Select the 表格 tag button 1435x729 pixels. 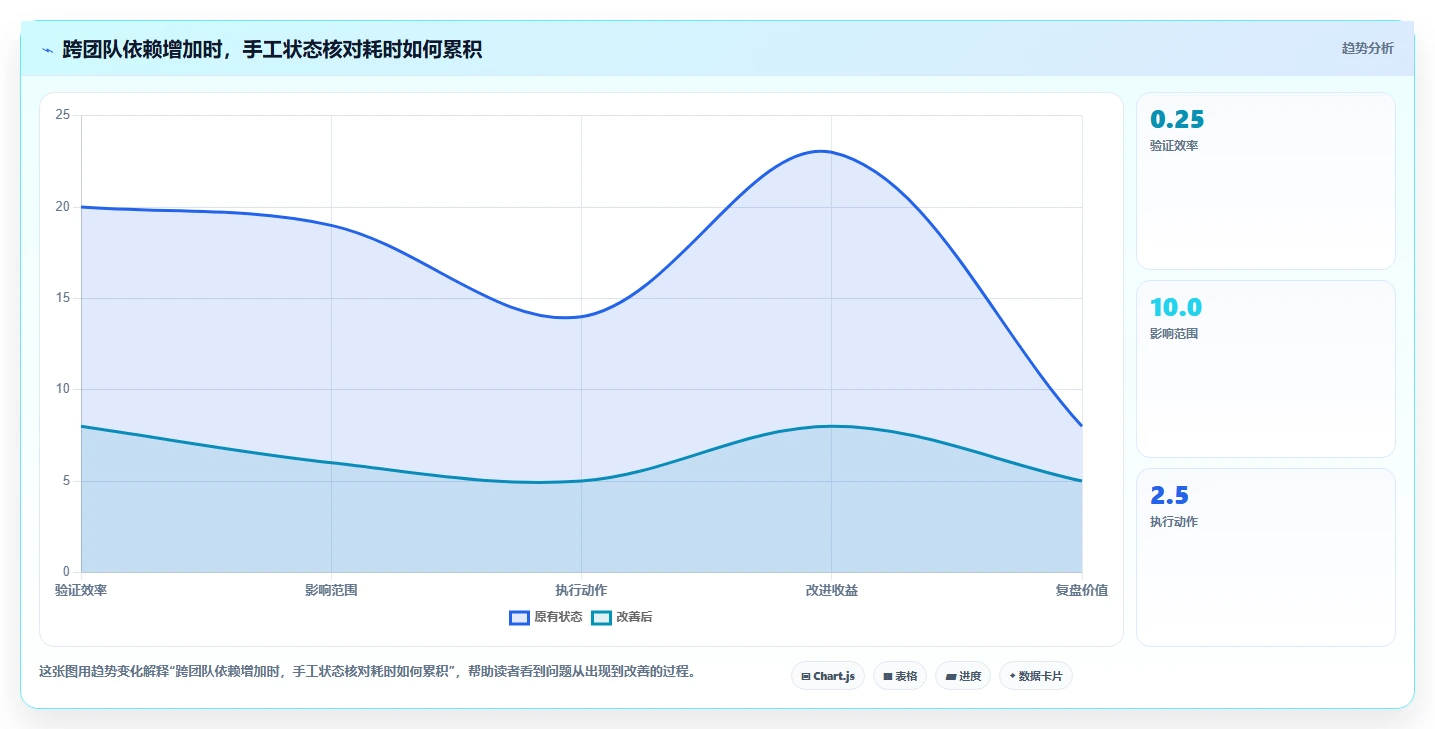(x=900, y=676)
